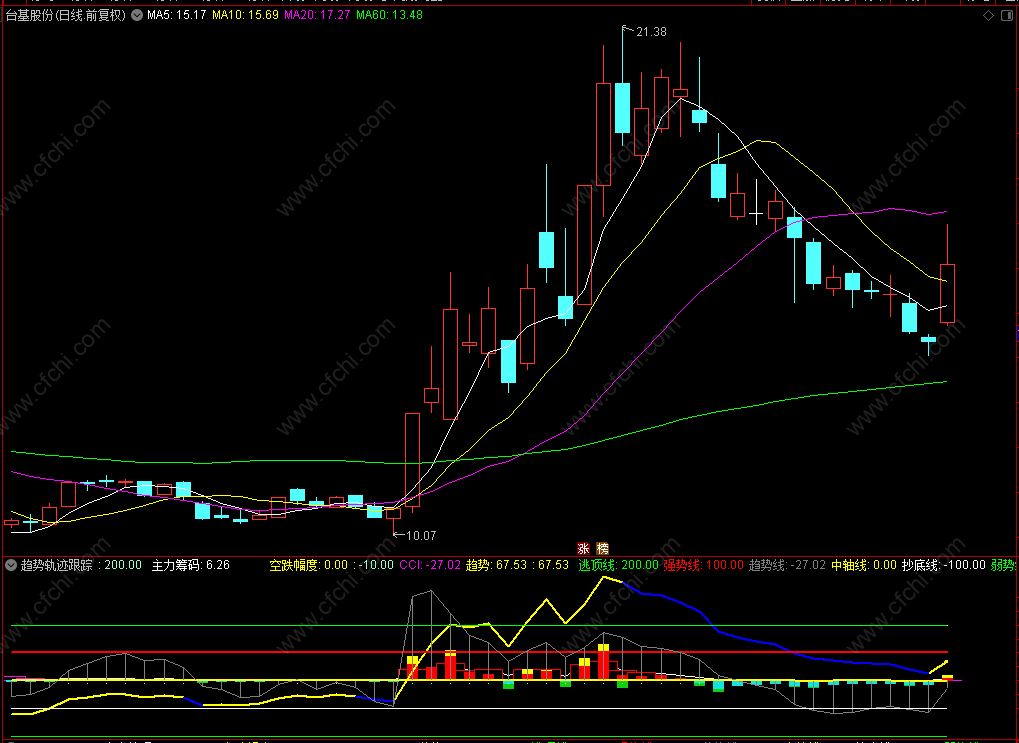The width and height of the screenshot is (1019, 743).
Task: Click the gray 趋势线: -27.02 label
Action: [x=787, y=565]
